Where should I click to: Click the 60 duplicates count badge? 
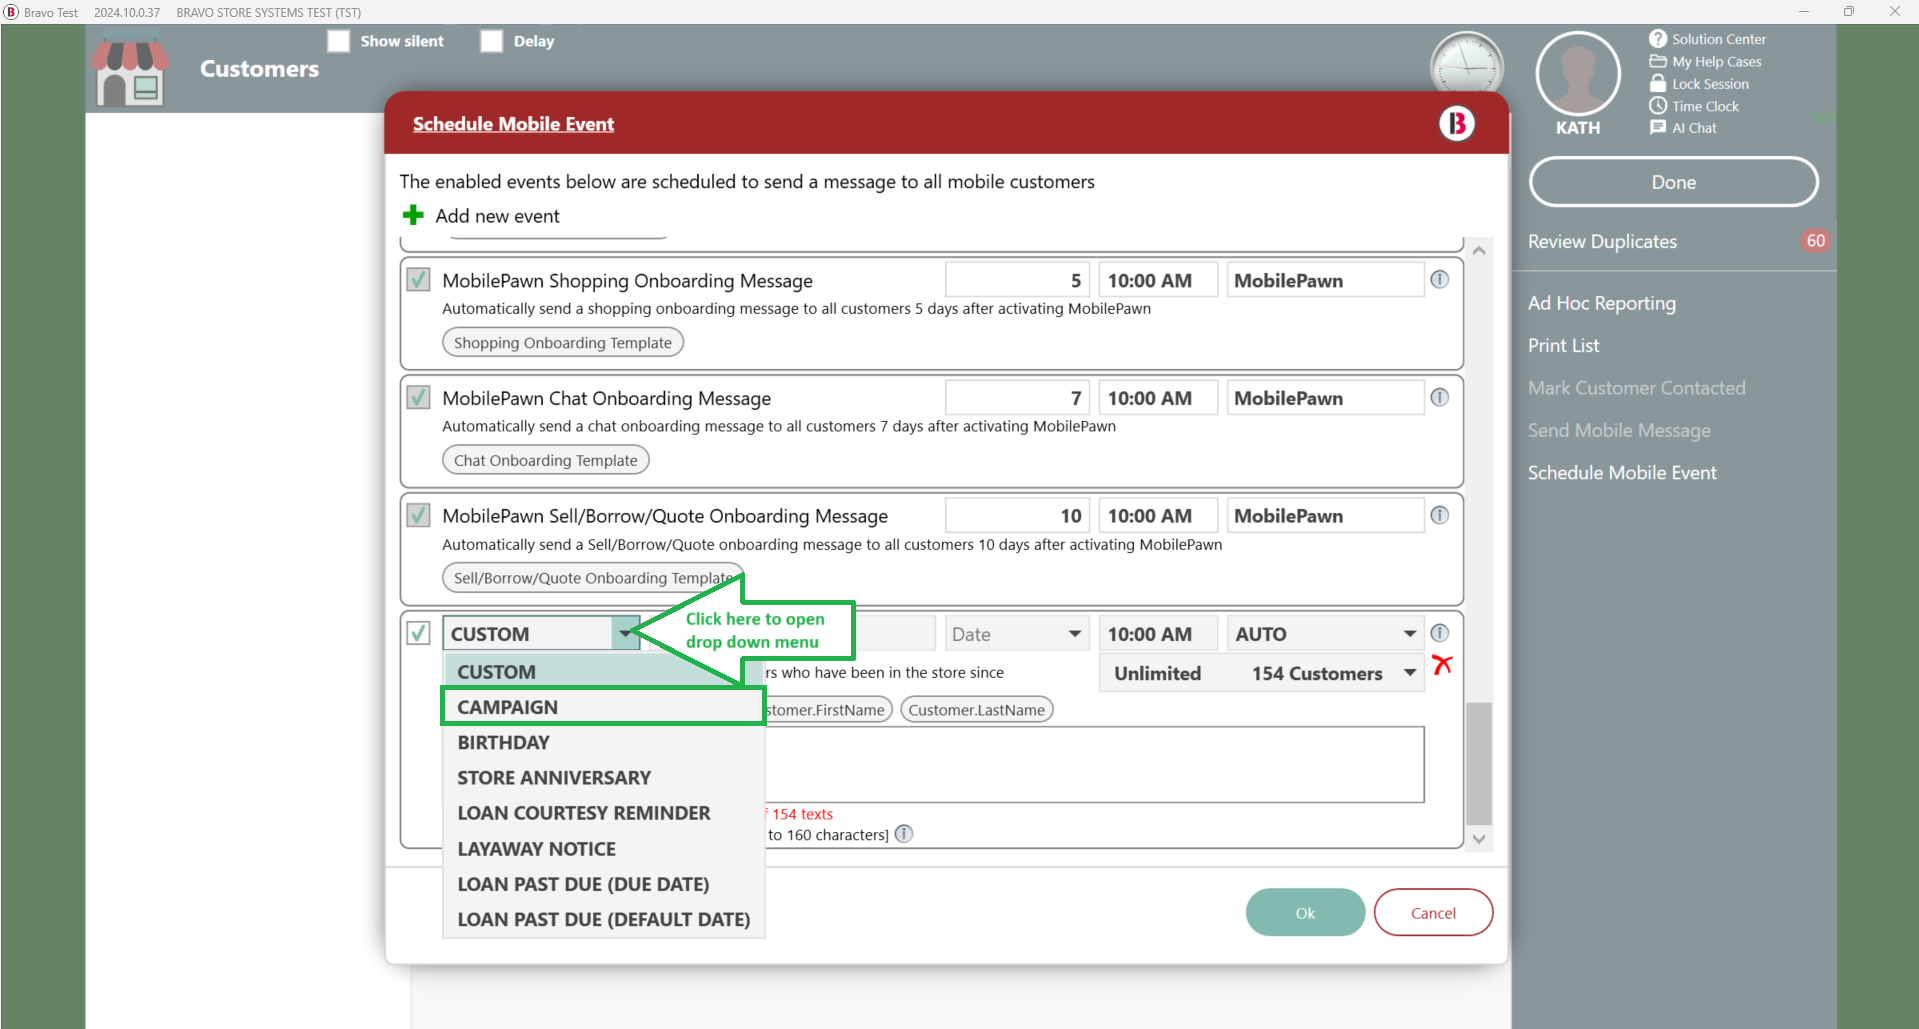pyautogui.click(x=1815, y=240)
